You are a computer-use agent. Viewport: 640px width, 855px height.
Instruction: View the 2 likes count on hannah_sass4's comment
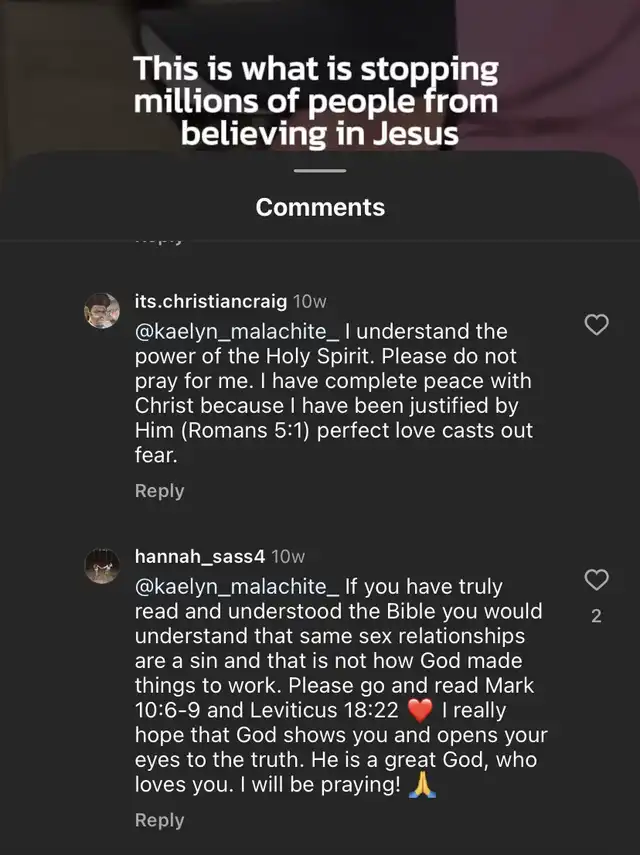pyautogui.click(x=596, y=616)
